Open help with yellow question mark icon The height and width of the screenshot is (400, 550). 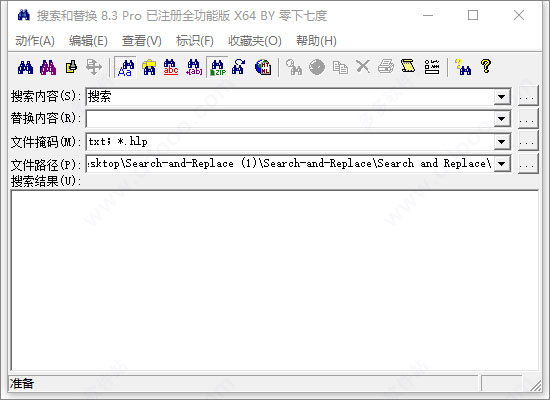486,67
